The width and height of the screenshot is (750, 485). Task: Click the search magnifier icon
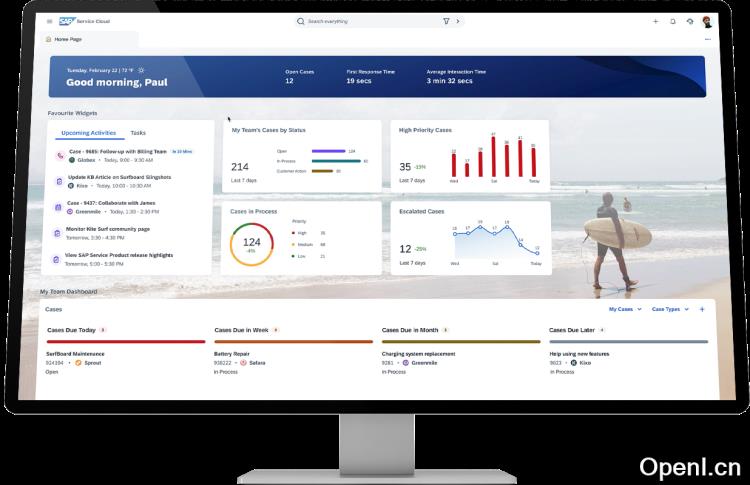[300, 21]
